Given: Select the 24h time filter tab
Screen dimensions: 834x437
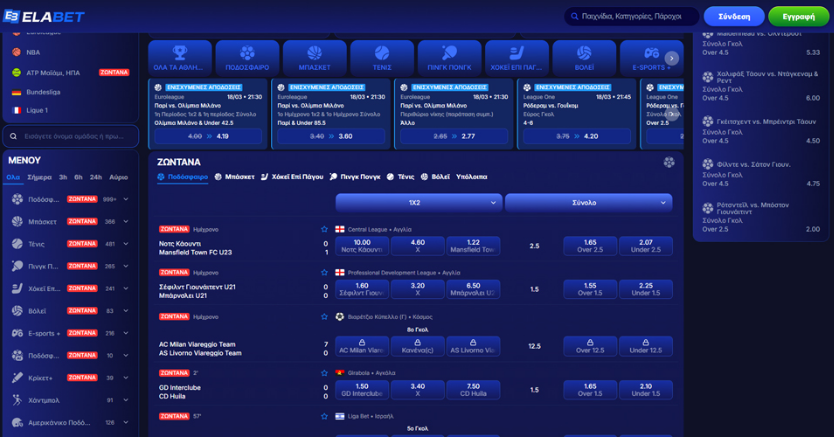Looking at the screenshot, I should pos(96,177).
